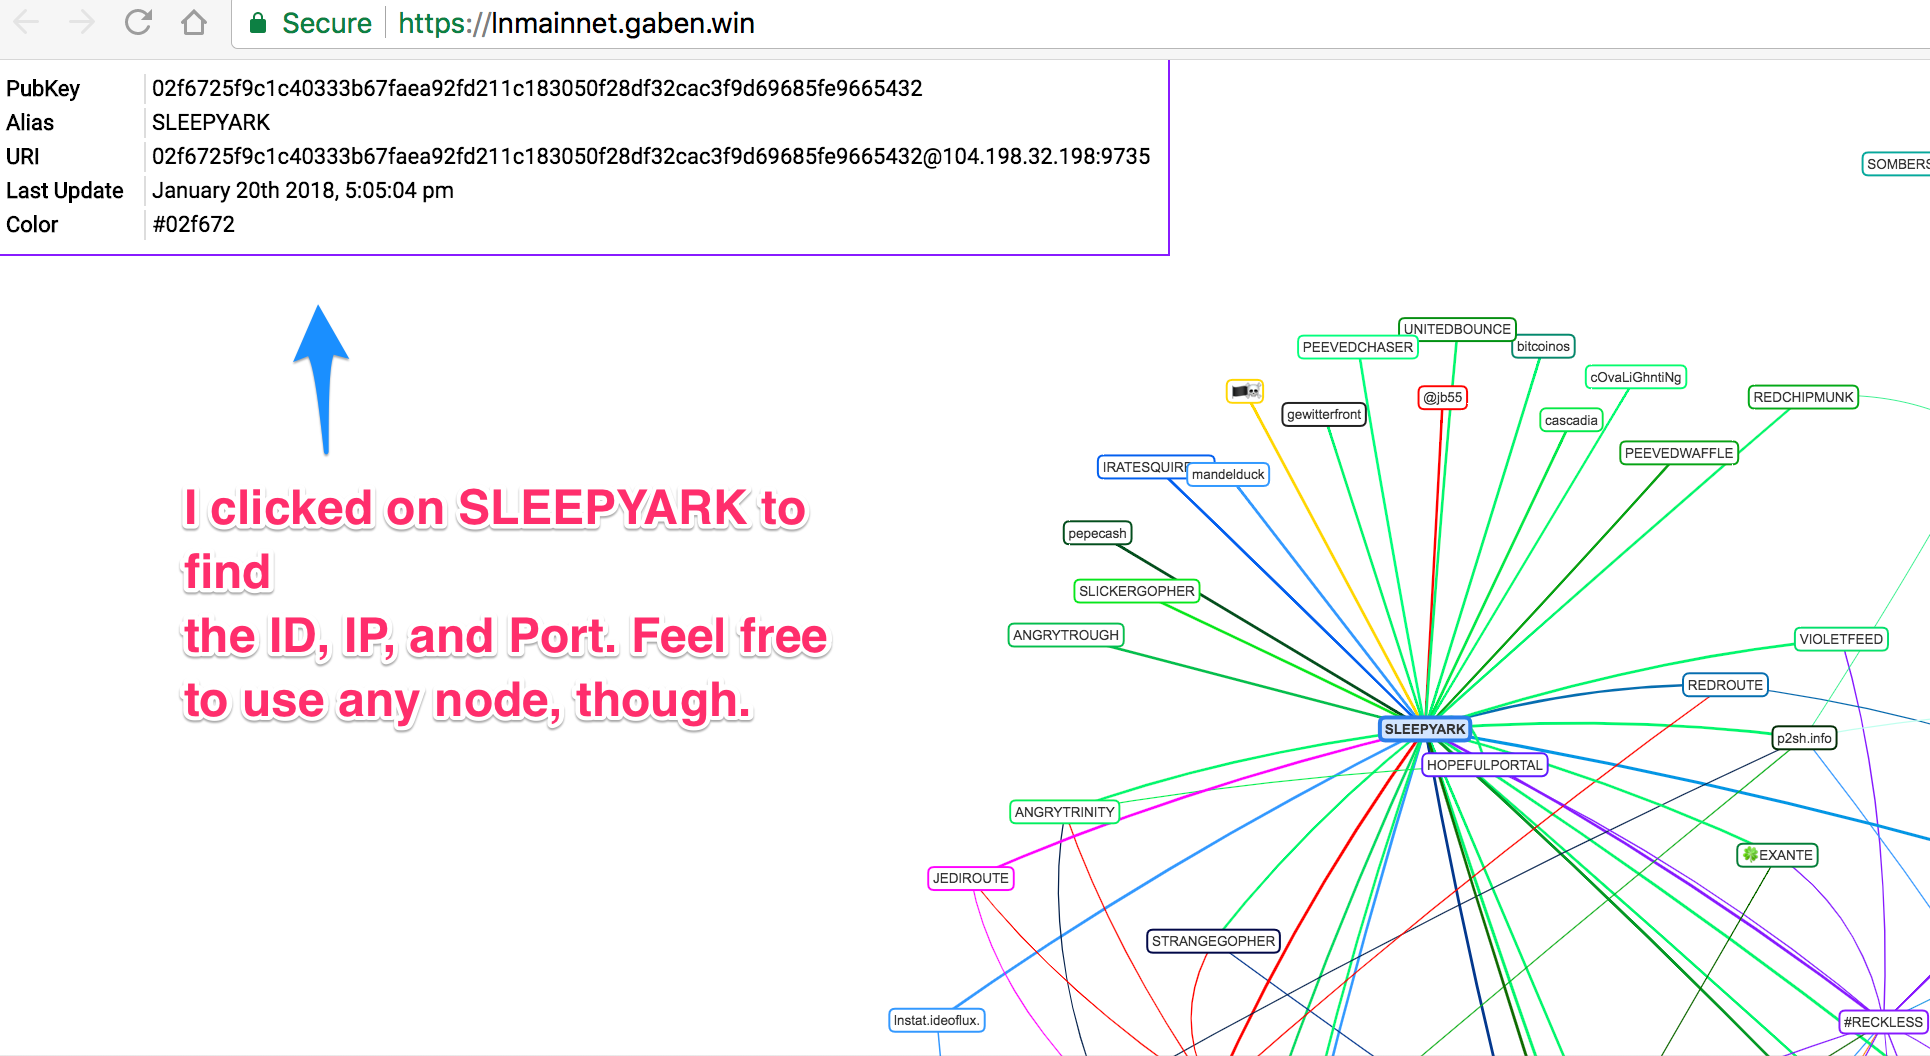
Task: Select the @jb55 node
Action: tap(1443, 397)
